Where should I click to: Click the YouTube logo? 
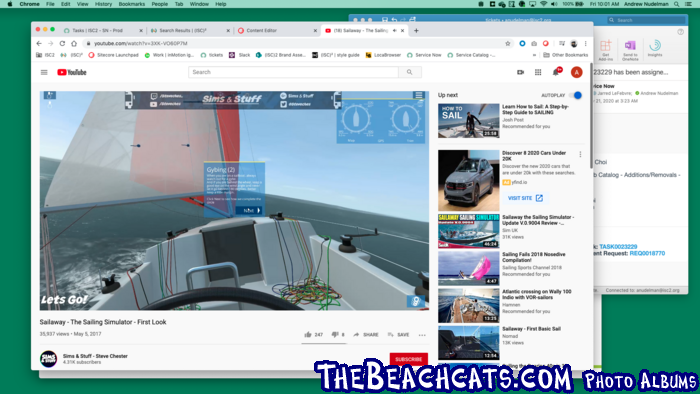pos(71,72)
